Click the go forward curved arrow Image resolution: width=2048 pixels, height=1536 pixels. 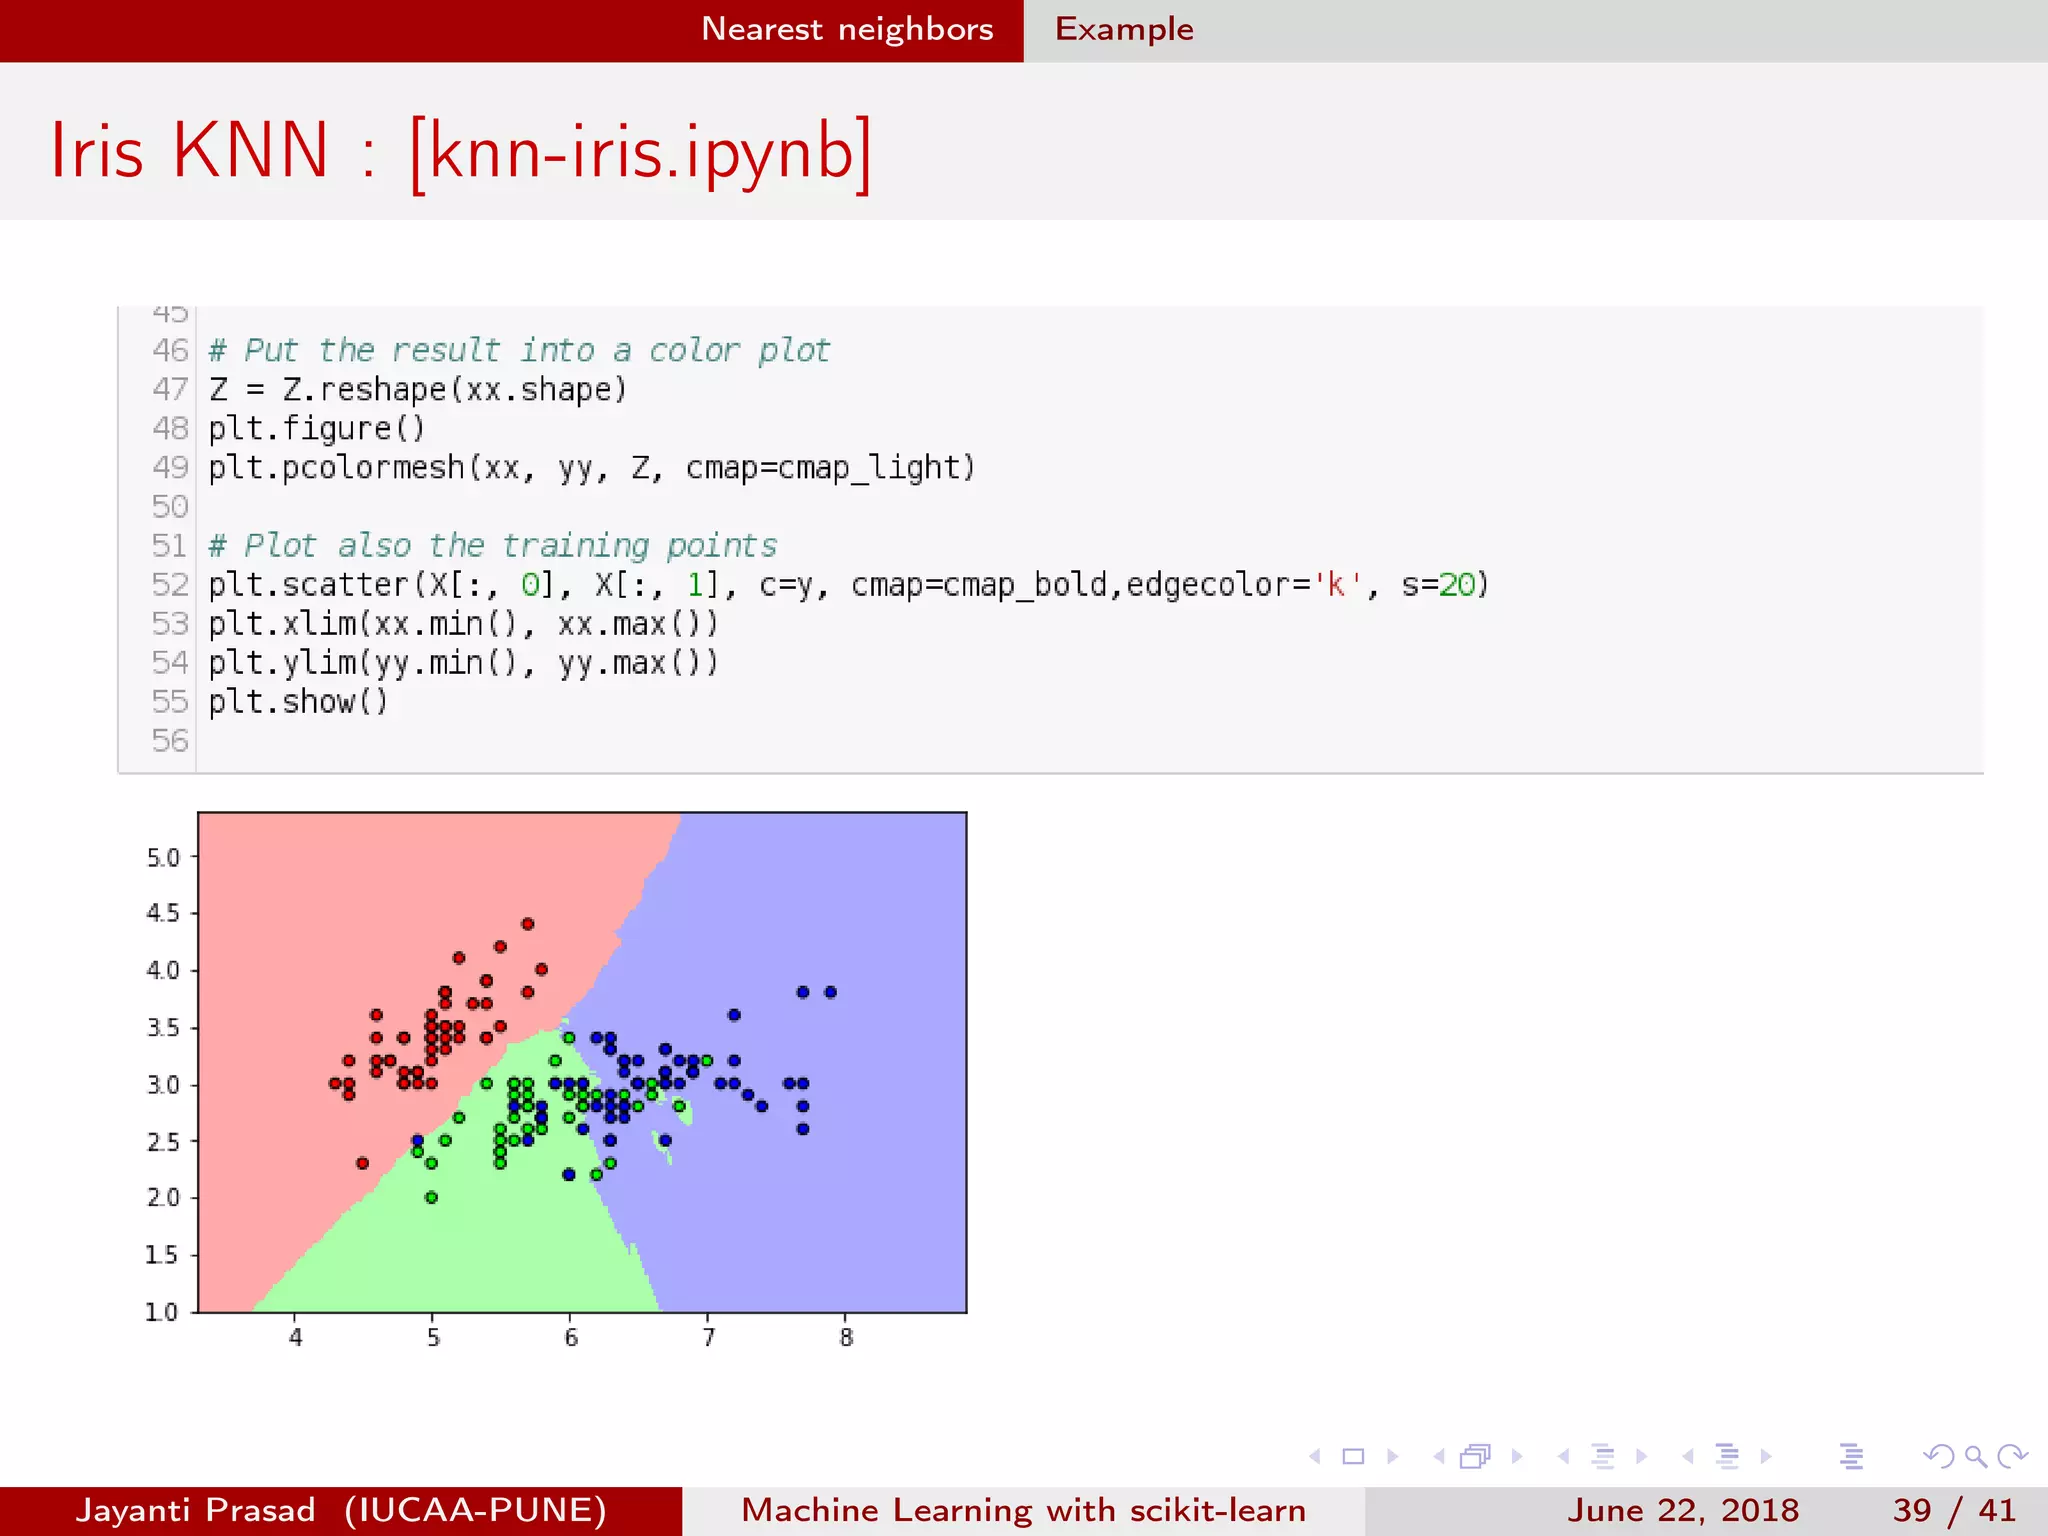click(x=2012, y=1457)
